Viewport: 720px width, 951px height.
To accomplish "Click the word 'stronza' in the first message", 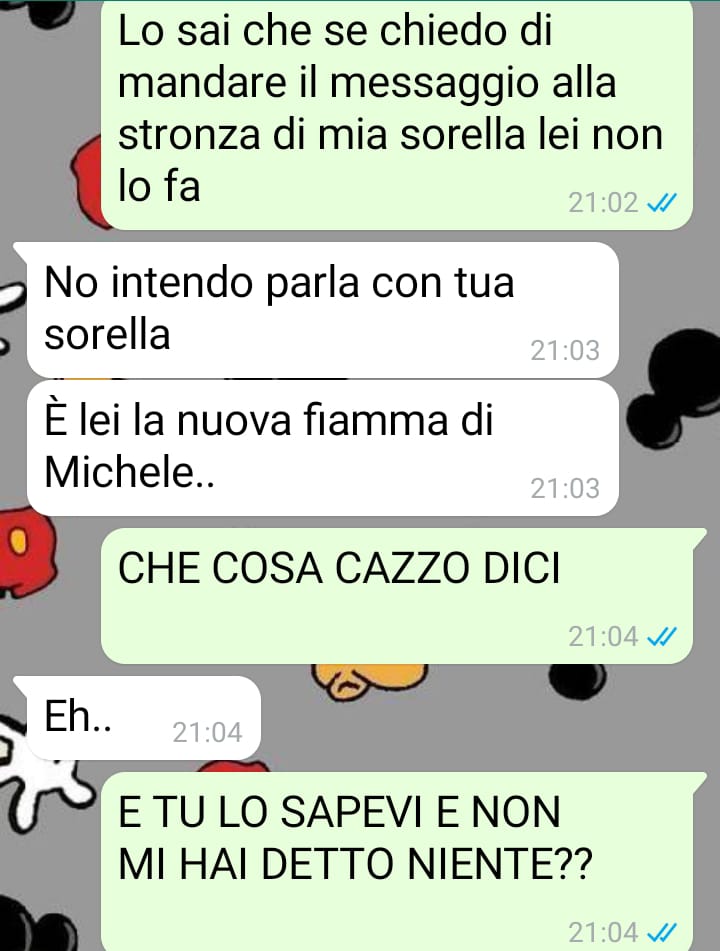I will (x=190, y=135).
